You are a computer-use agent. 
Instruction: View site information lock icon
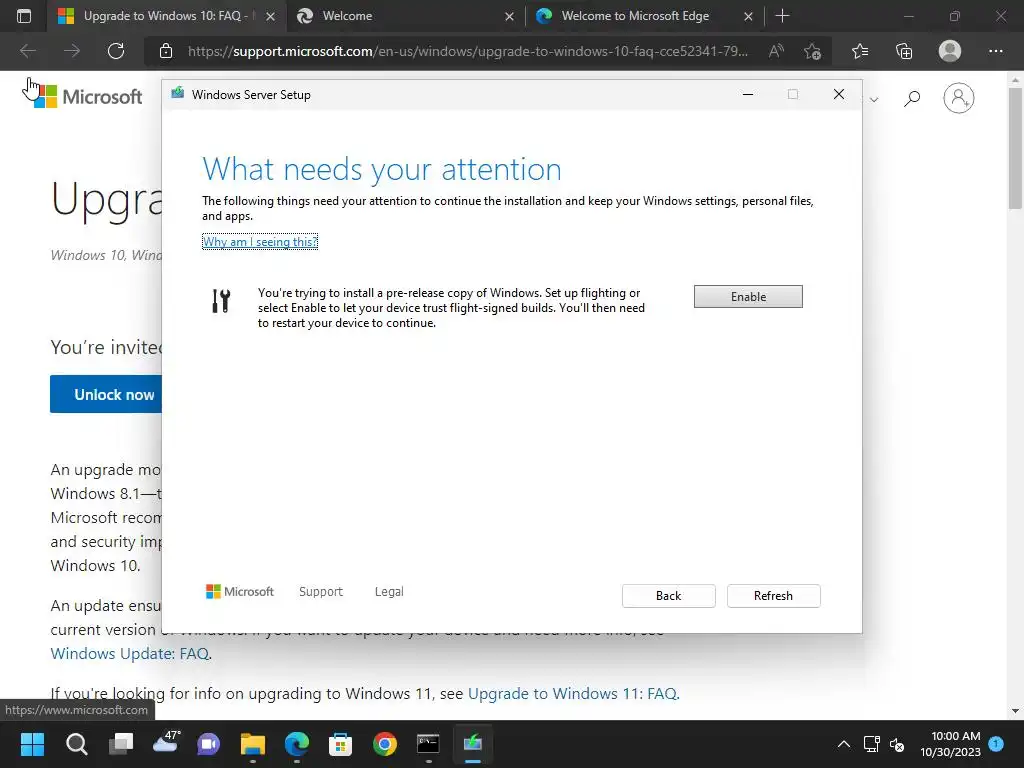click(166, 51)
